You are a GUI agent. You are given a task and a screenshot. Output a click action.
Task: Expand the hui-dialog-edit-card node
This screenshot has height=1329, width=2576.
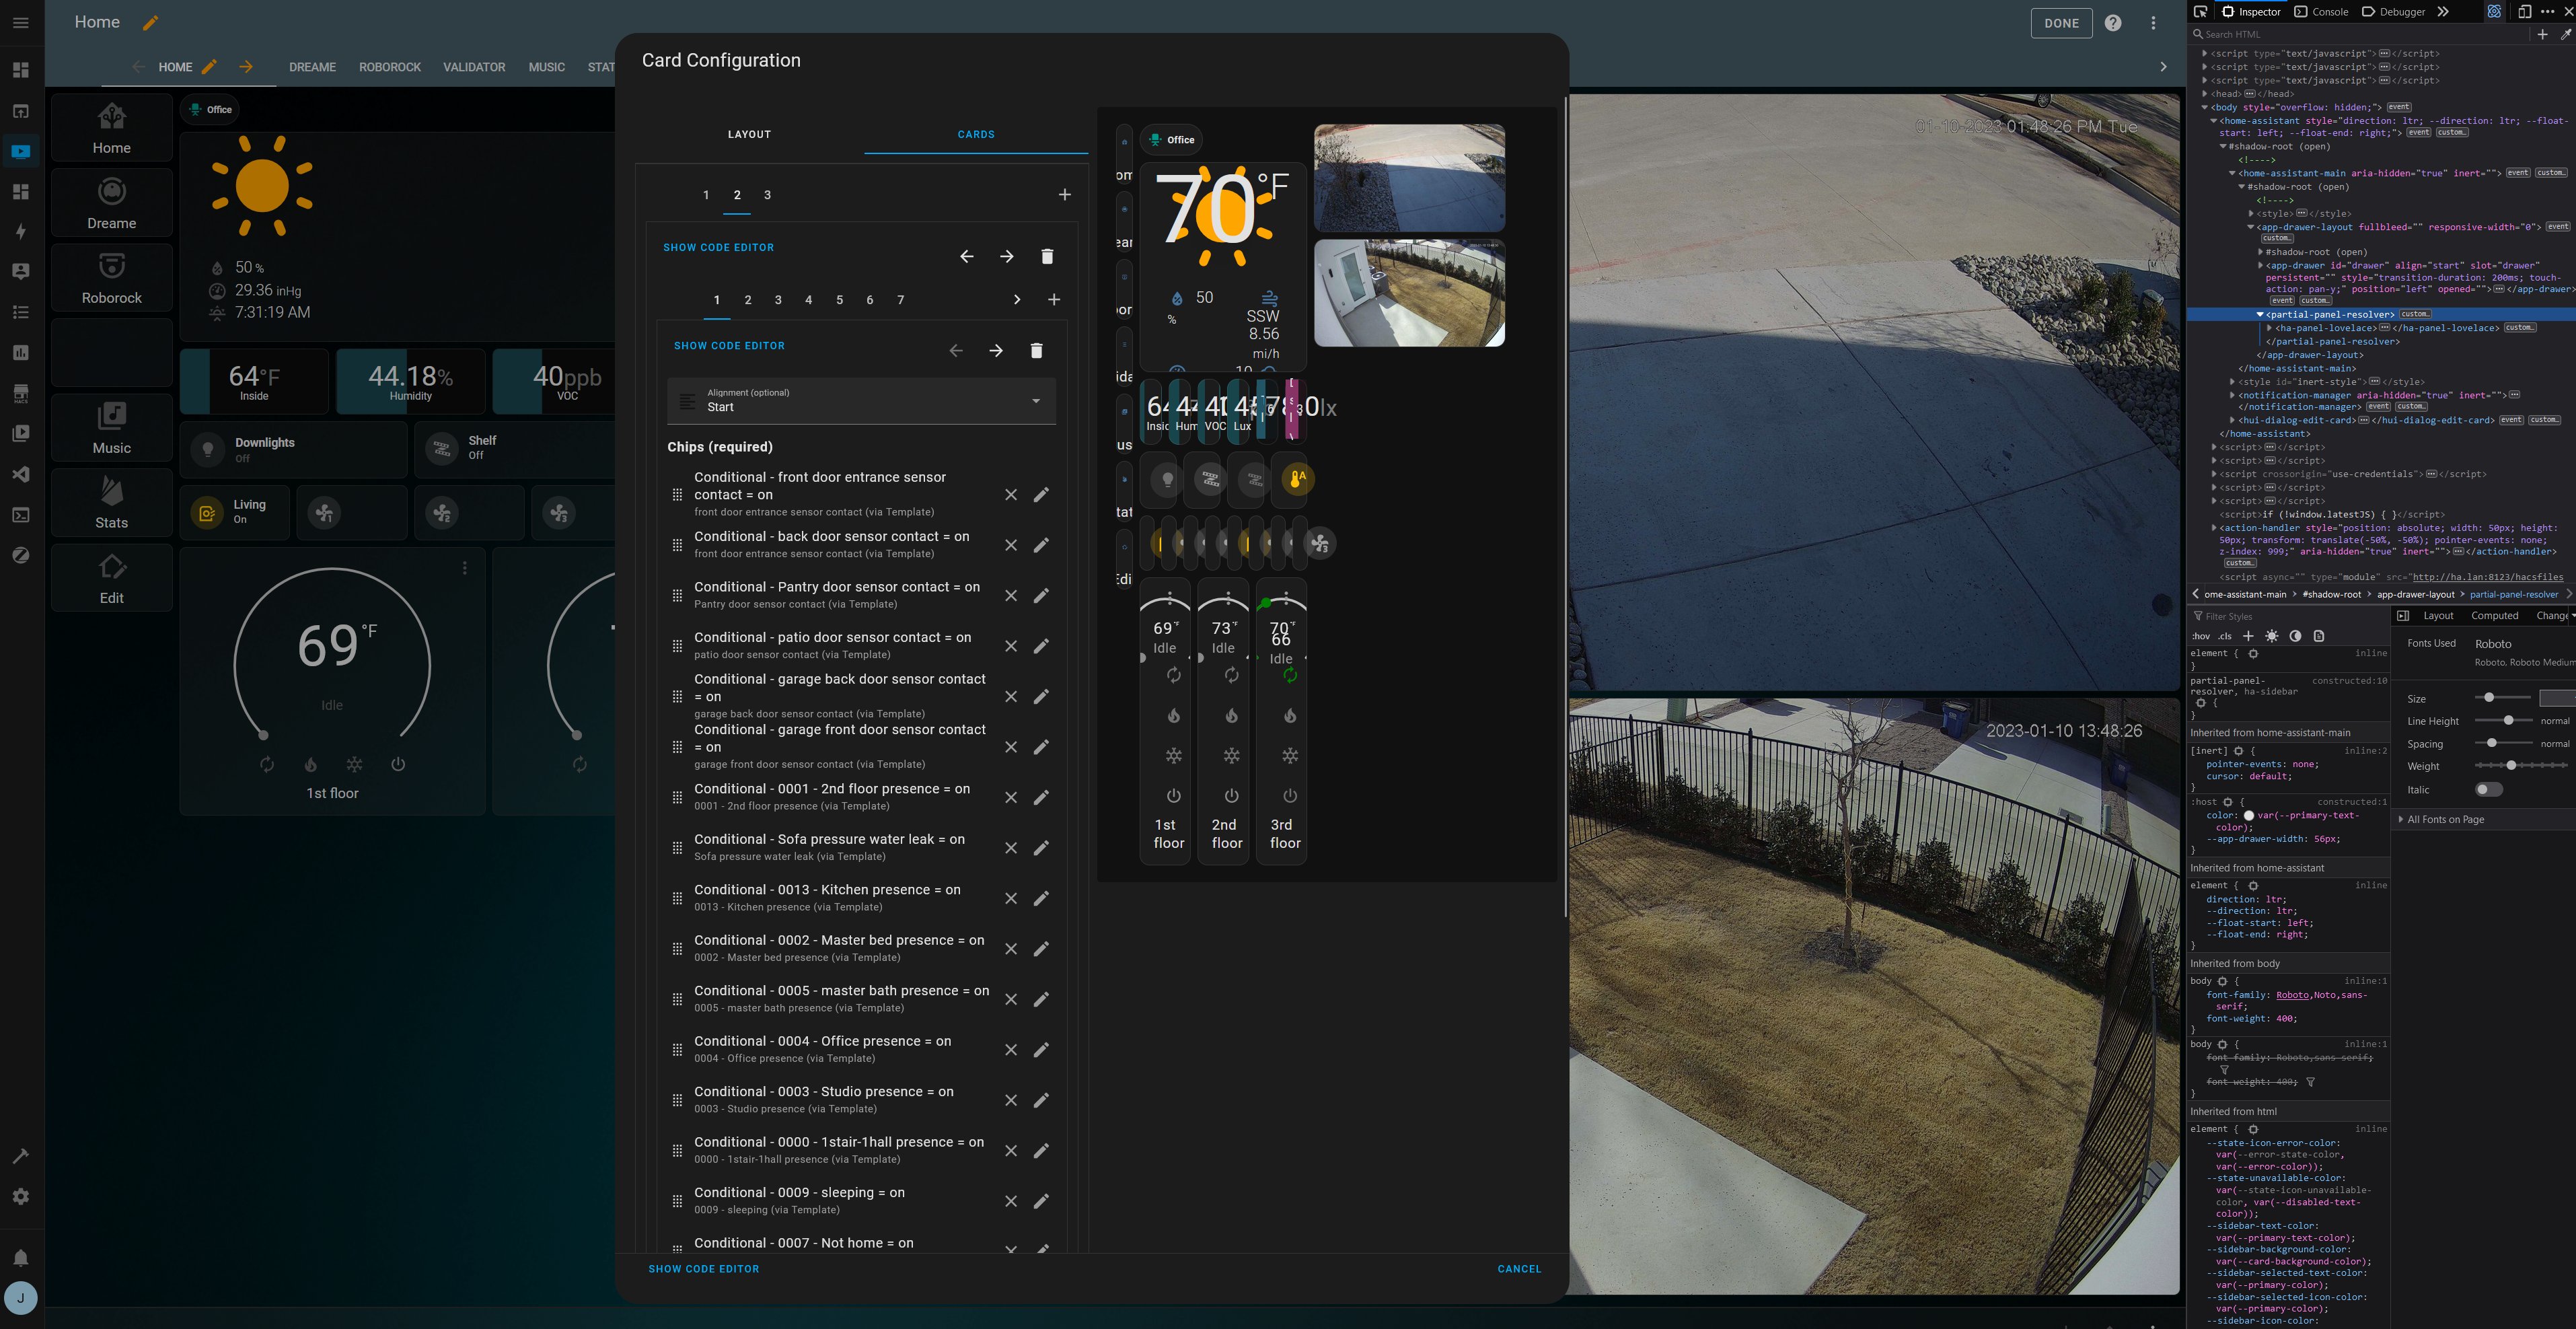(x=2233, y=420)
